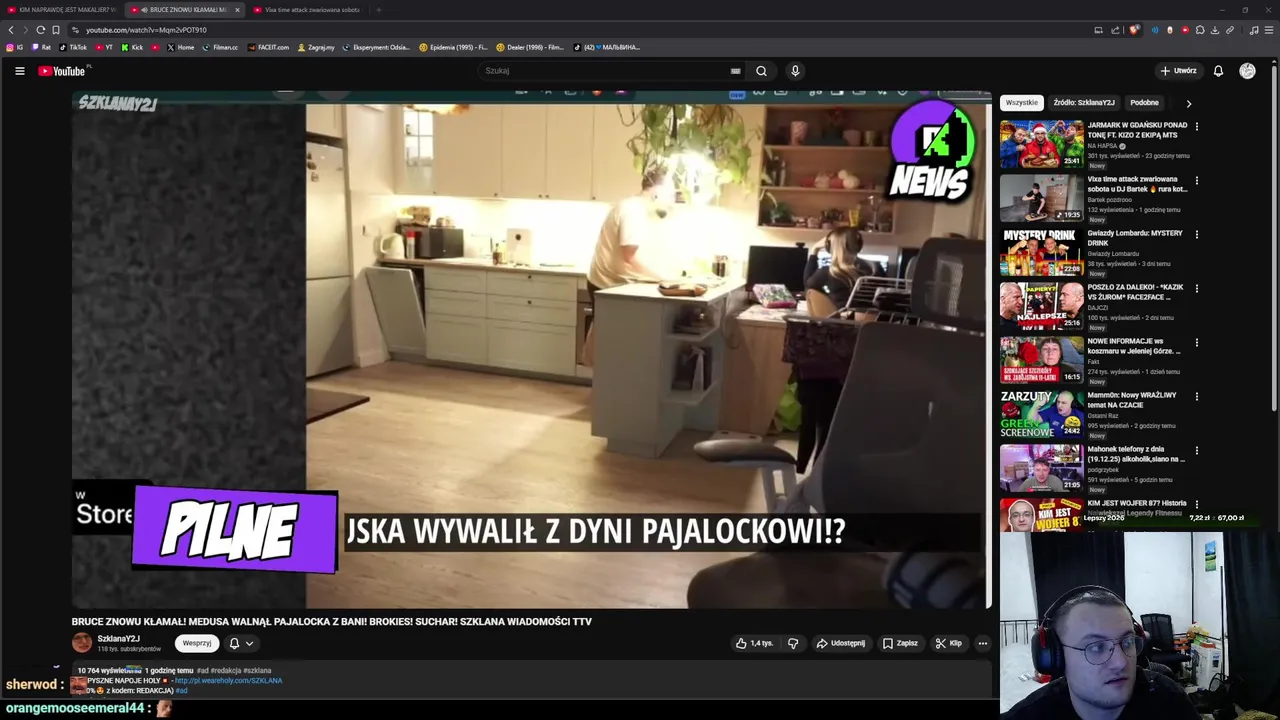Create a clip with the Klip button
The height and width of the screenshot is (720, 1280).
point(948,643)
